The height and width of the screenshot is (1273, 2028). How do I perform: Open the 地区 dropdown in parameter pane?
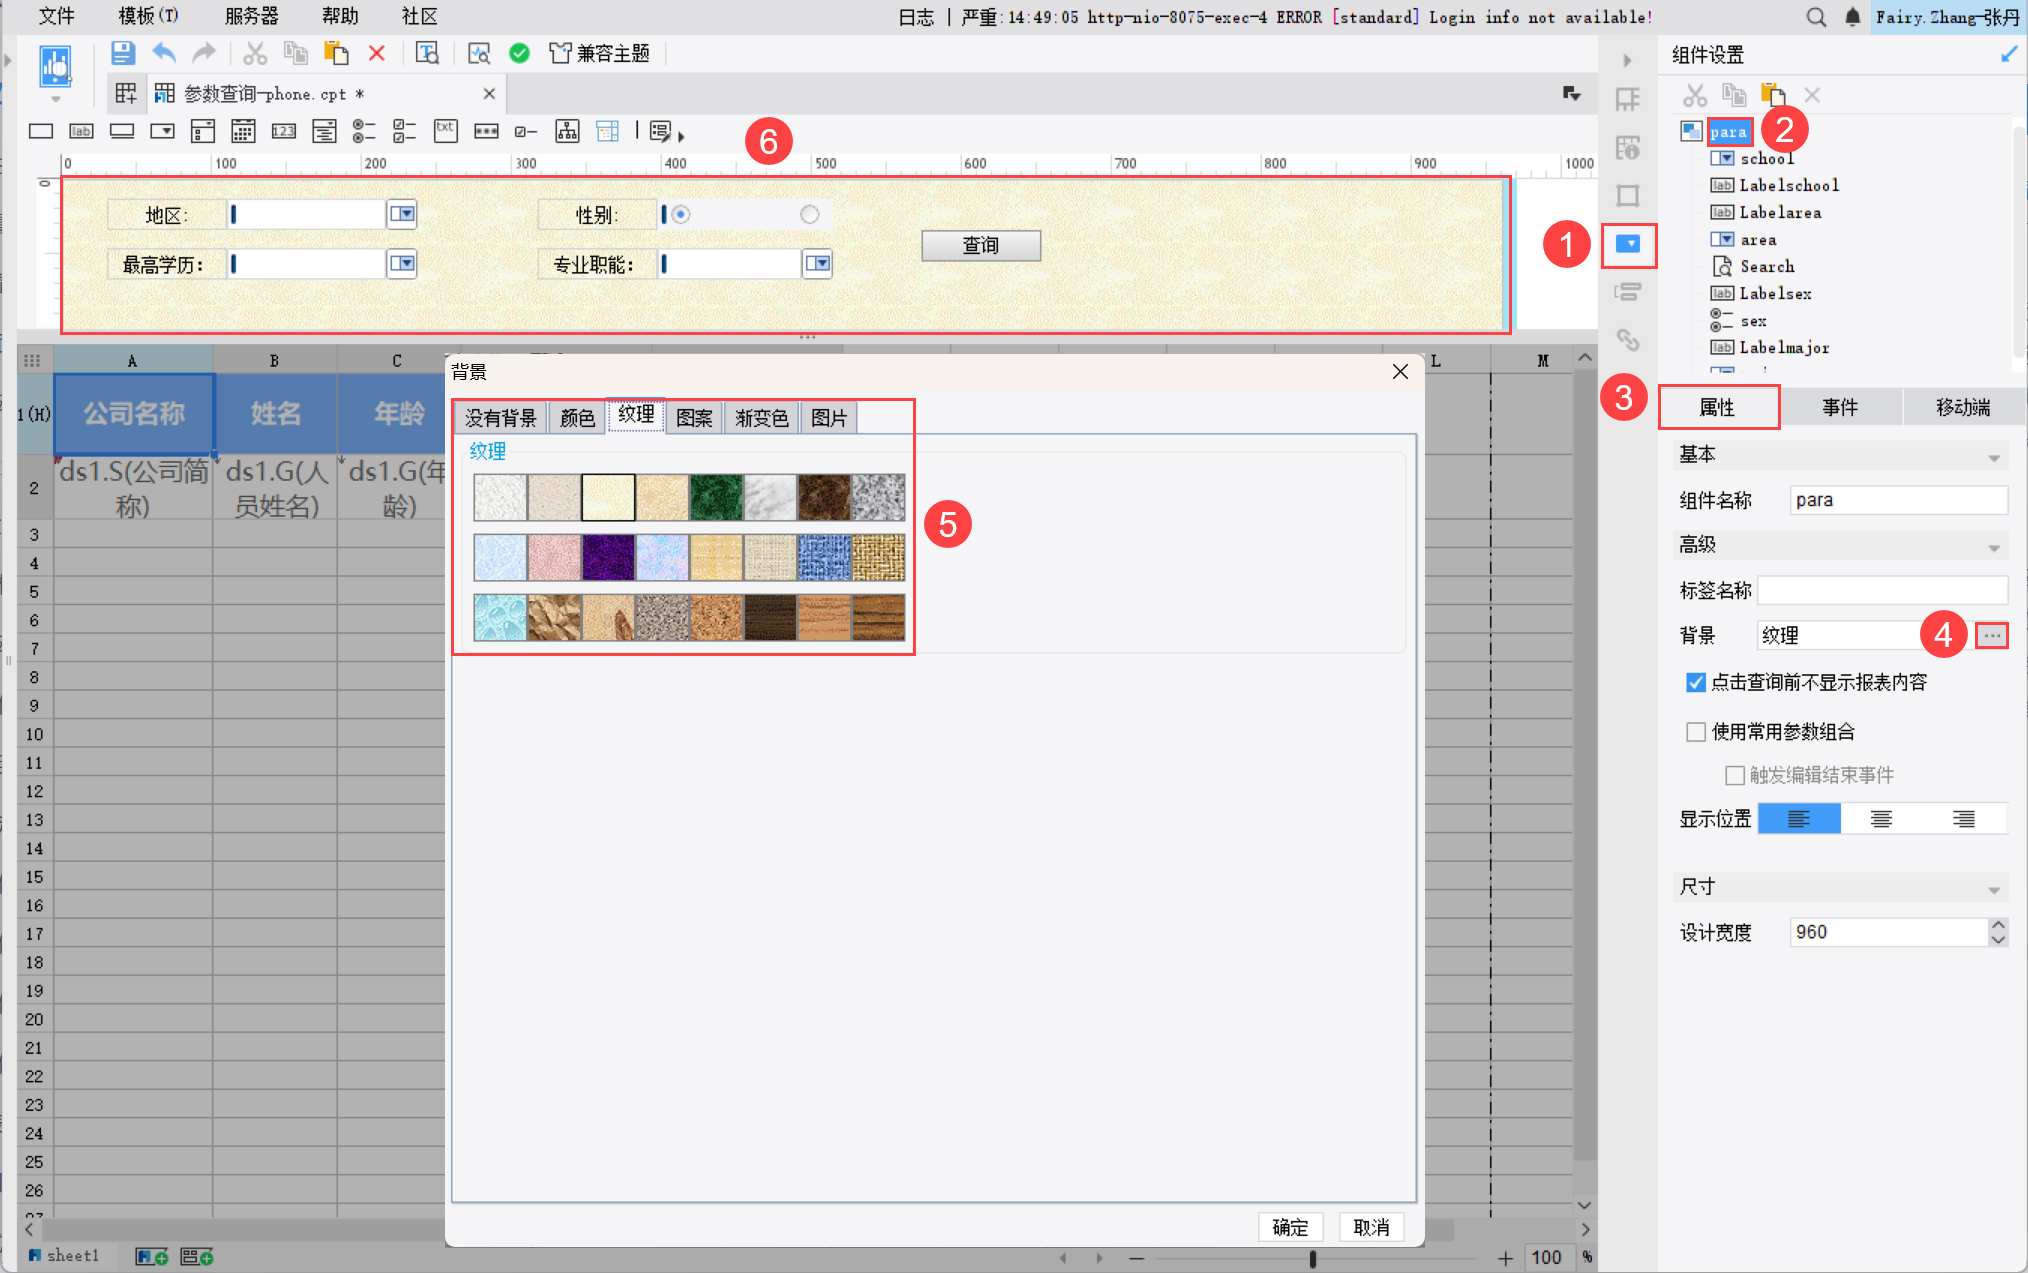click(x=402, y=214)
